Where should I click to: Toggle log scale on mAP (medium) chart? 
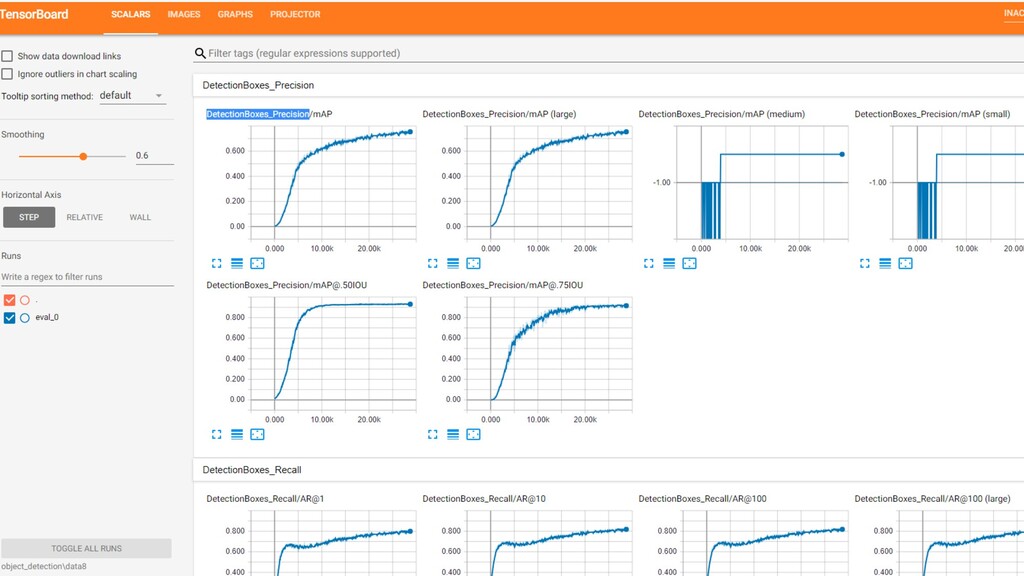click(669, 263)
